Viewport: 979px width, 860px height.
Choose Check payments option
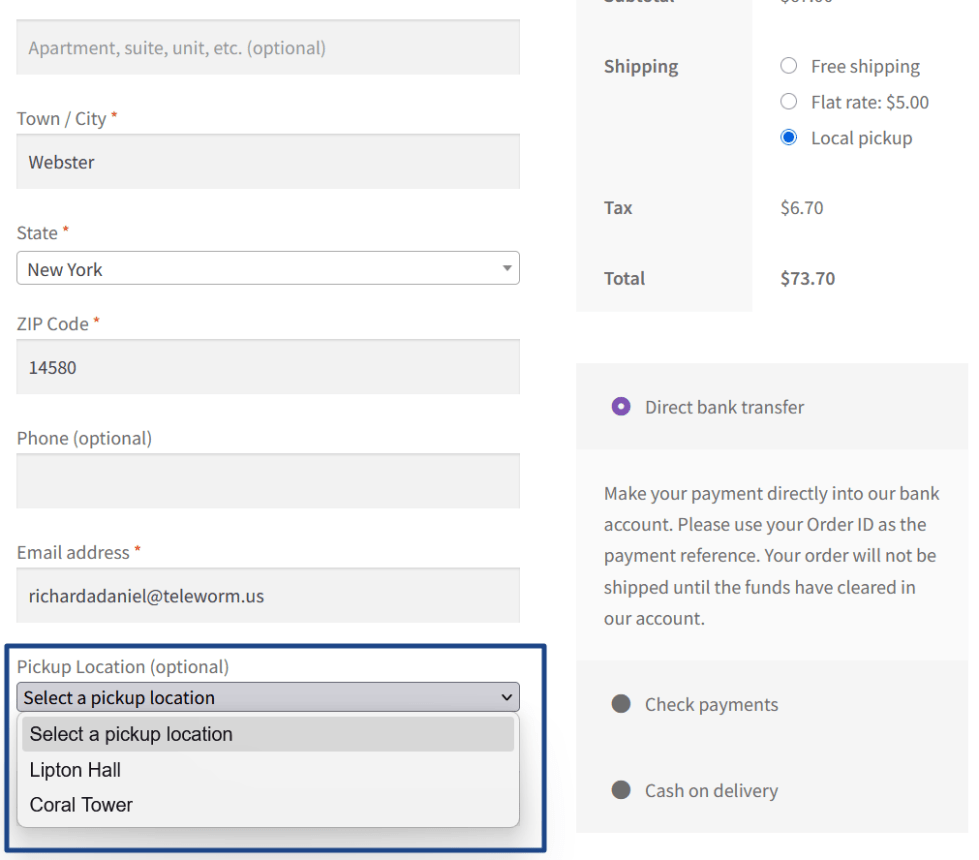pyautogui.click(x=621, y=704)
